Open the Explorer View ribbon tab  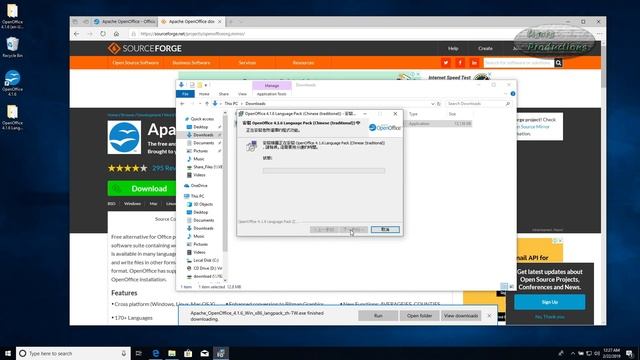pos(242,94)
